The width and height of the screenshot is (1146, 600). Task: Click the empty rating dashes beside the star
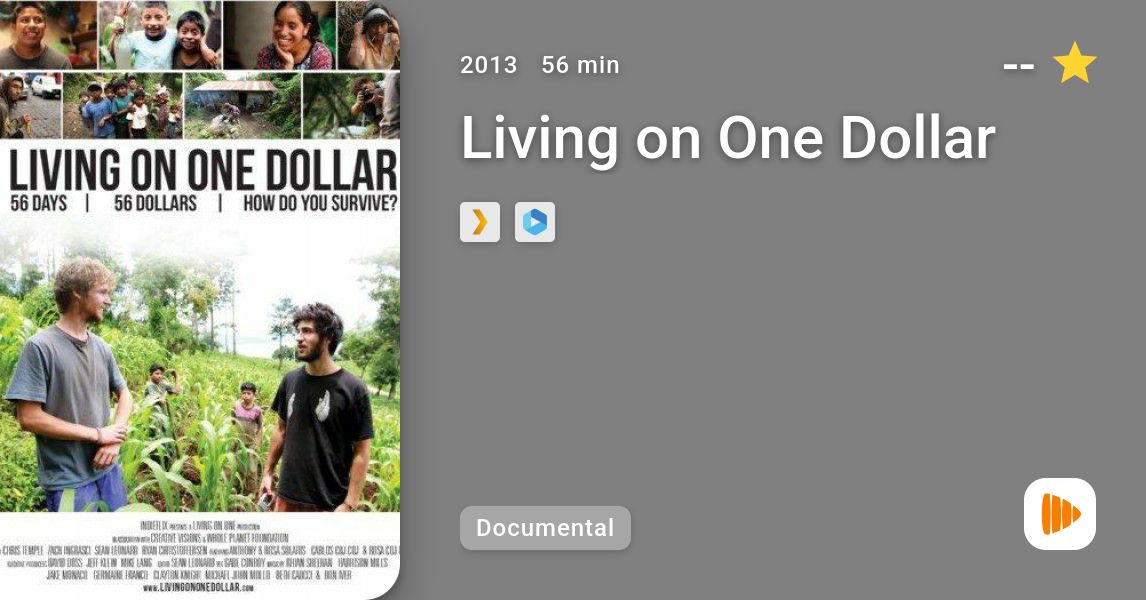click(x=1018, y=66)
